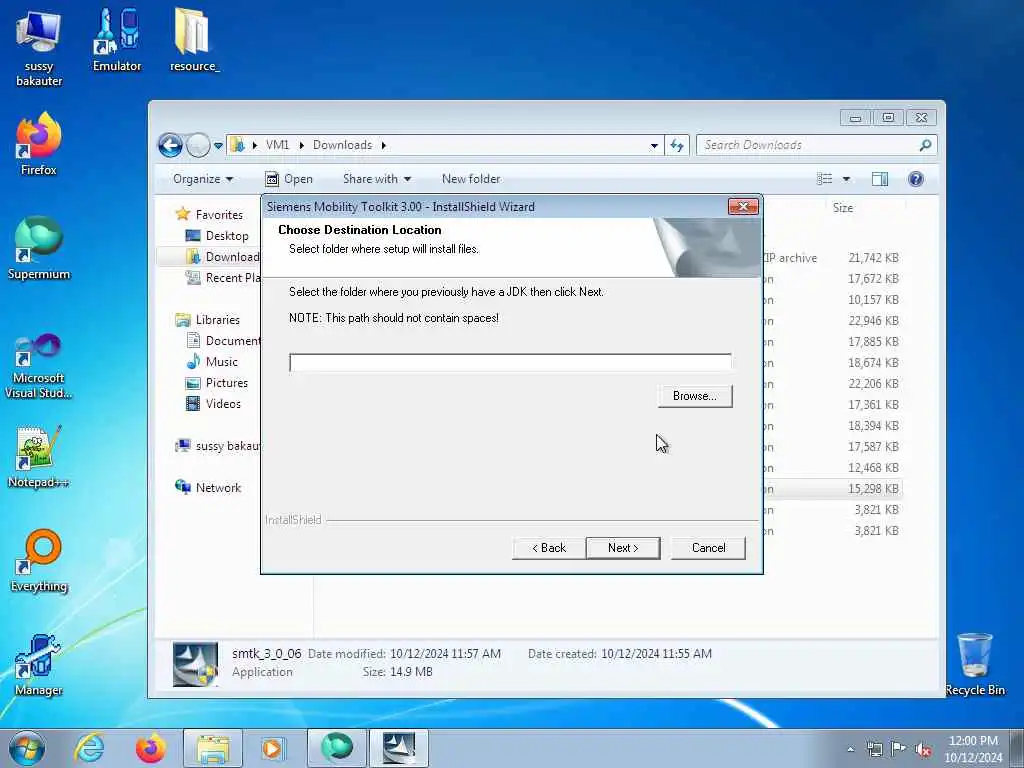Image resolution: width=1024 pixels, height=768 pixels.
Task: Open Explorer help question mark icon
Action: (916, 179)
